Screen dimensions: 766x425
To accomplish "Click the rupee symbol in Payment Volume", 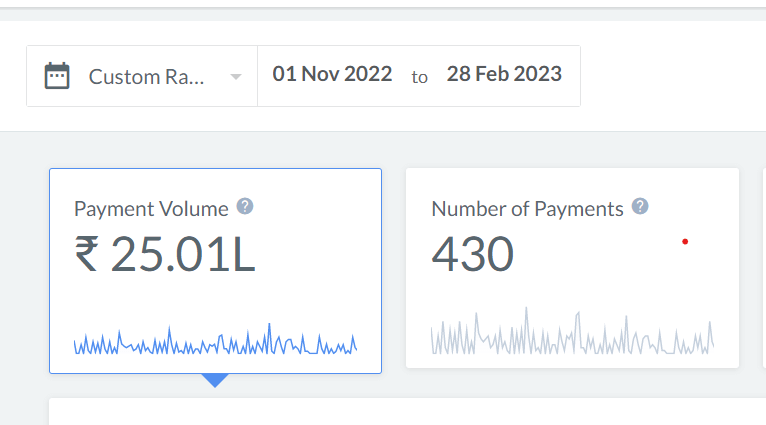I will (x=87, y=255).
